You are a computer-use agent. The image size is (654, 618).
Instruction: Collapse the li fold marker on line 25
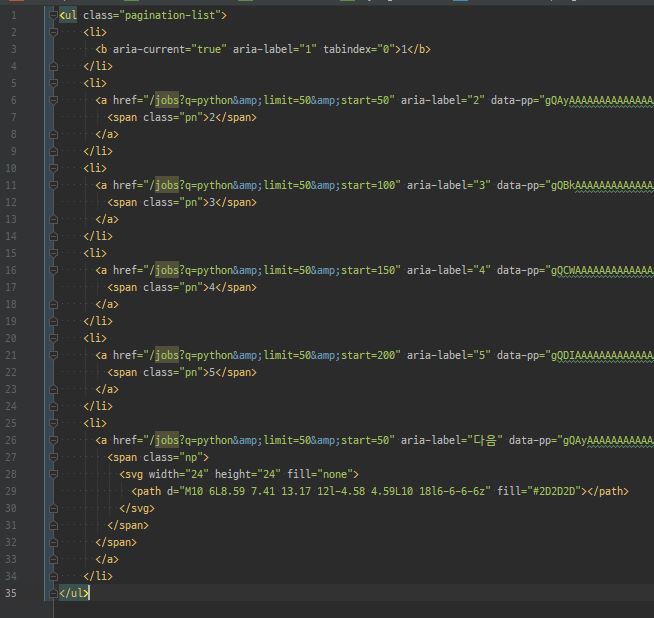coord(53,423)
